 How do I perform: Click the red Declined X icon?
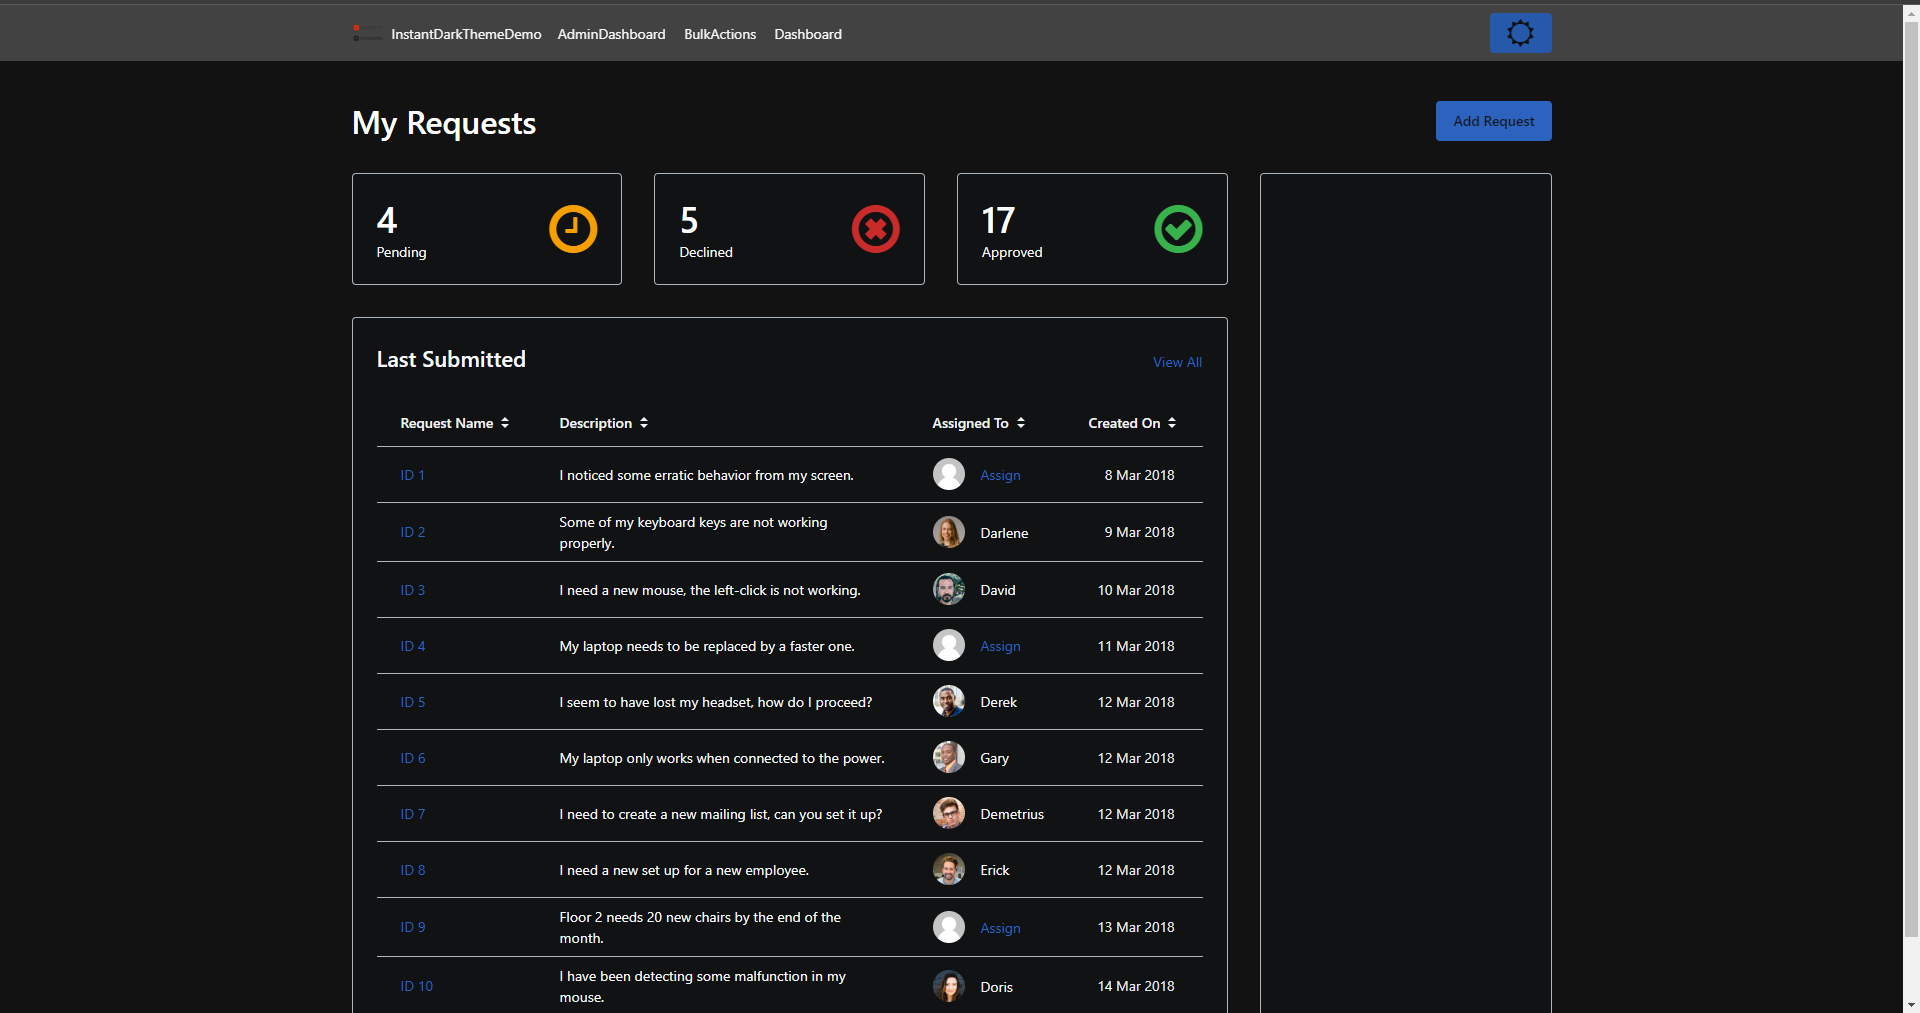coord(874,228)
